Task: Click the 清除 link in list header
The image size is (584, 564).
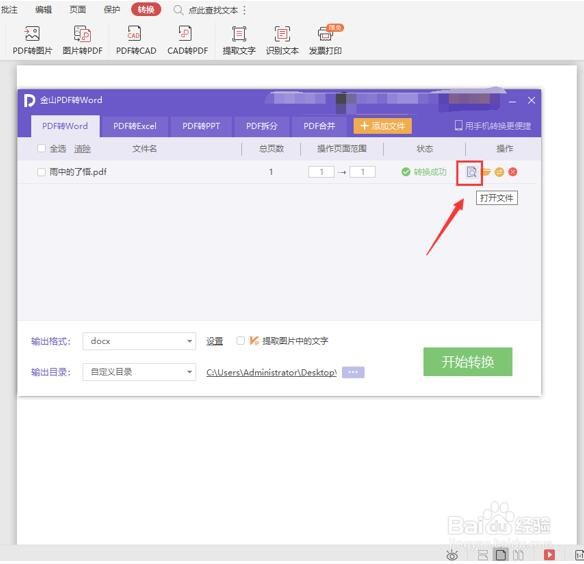Action: tap(82, 149)
